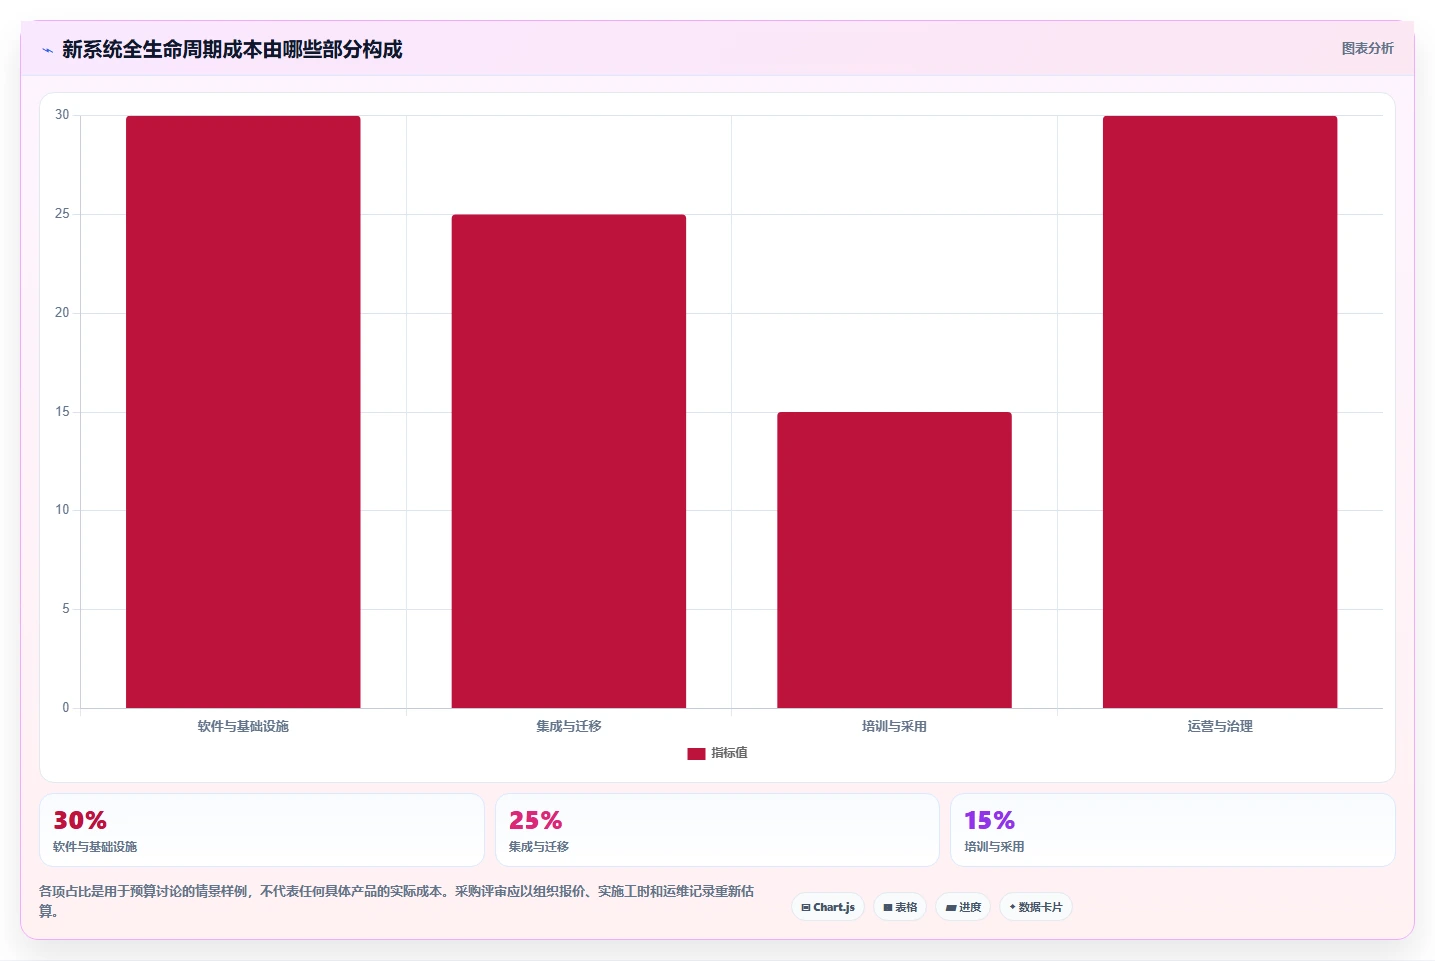This screenshot has width=1435, height=961.
Task: Click the 集成与迁移 x-axis label
Action: [x=569, y=726]
